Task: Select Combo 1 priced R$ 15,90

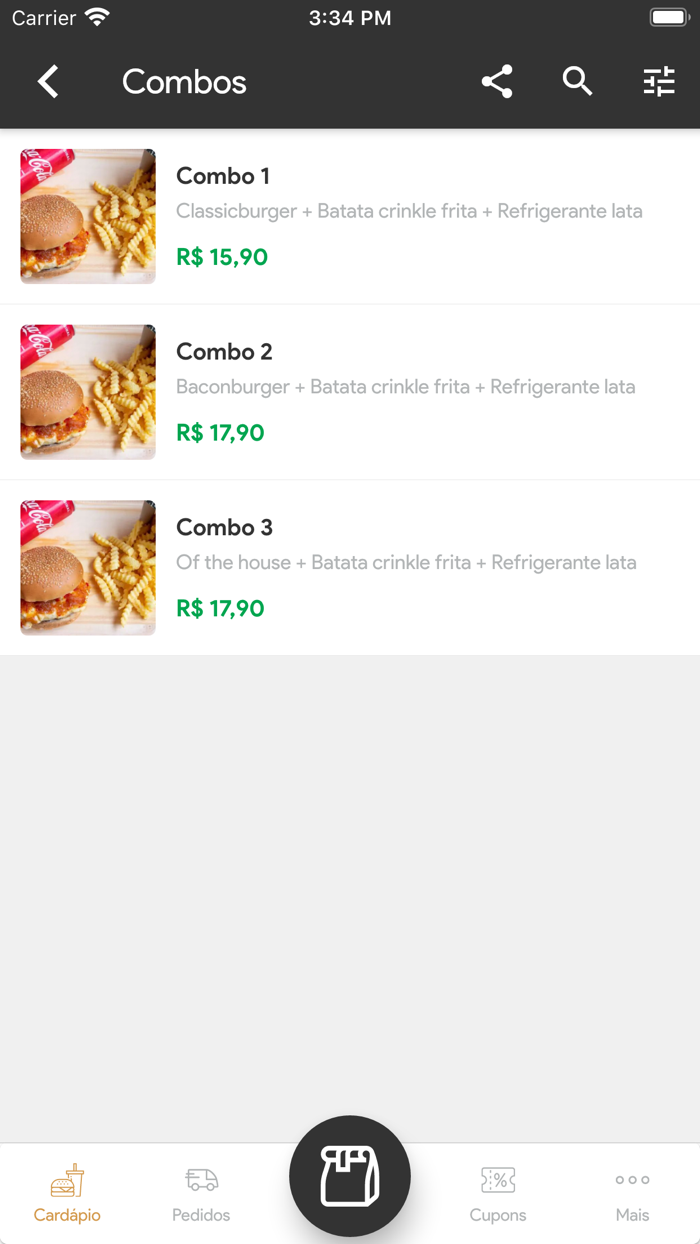Action: 350,216
